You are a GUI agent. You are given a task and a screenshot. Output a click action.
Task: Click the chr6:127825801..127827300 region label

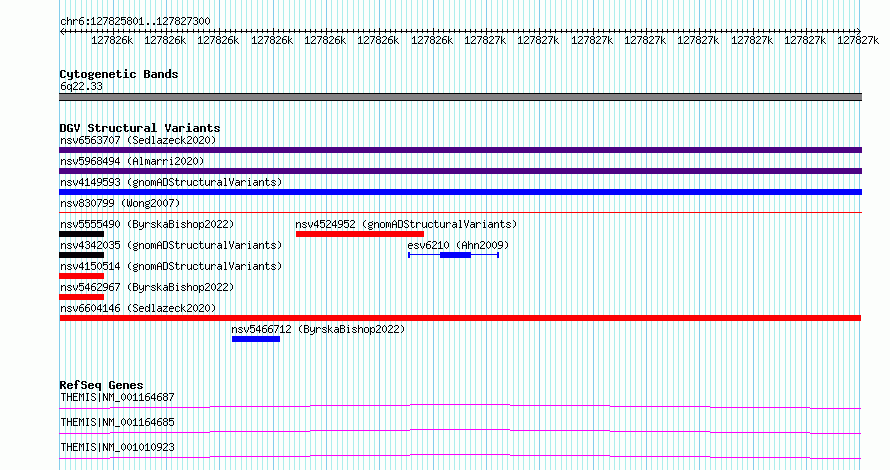[135, 21]
